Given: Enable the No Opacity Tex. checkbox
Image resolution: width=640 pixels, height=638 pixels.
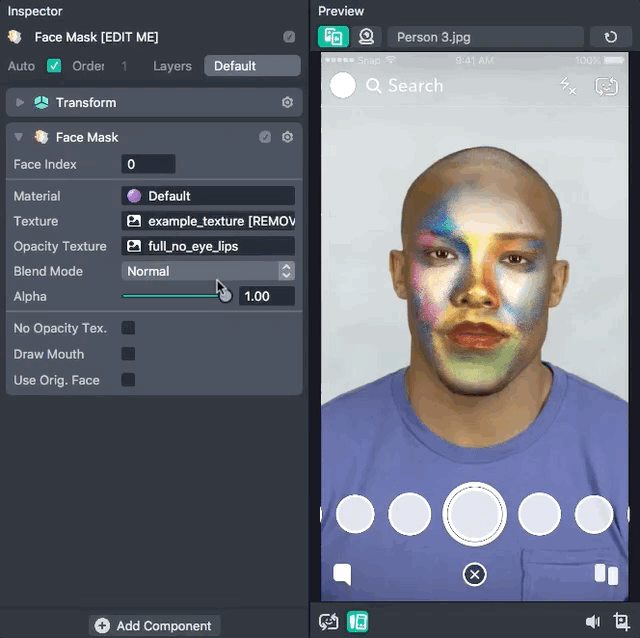Looking at the screenshot, I should point(128,328).
